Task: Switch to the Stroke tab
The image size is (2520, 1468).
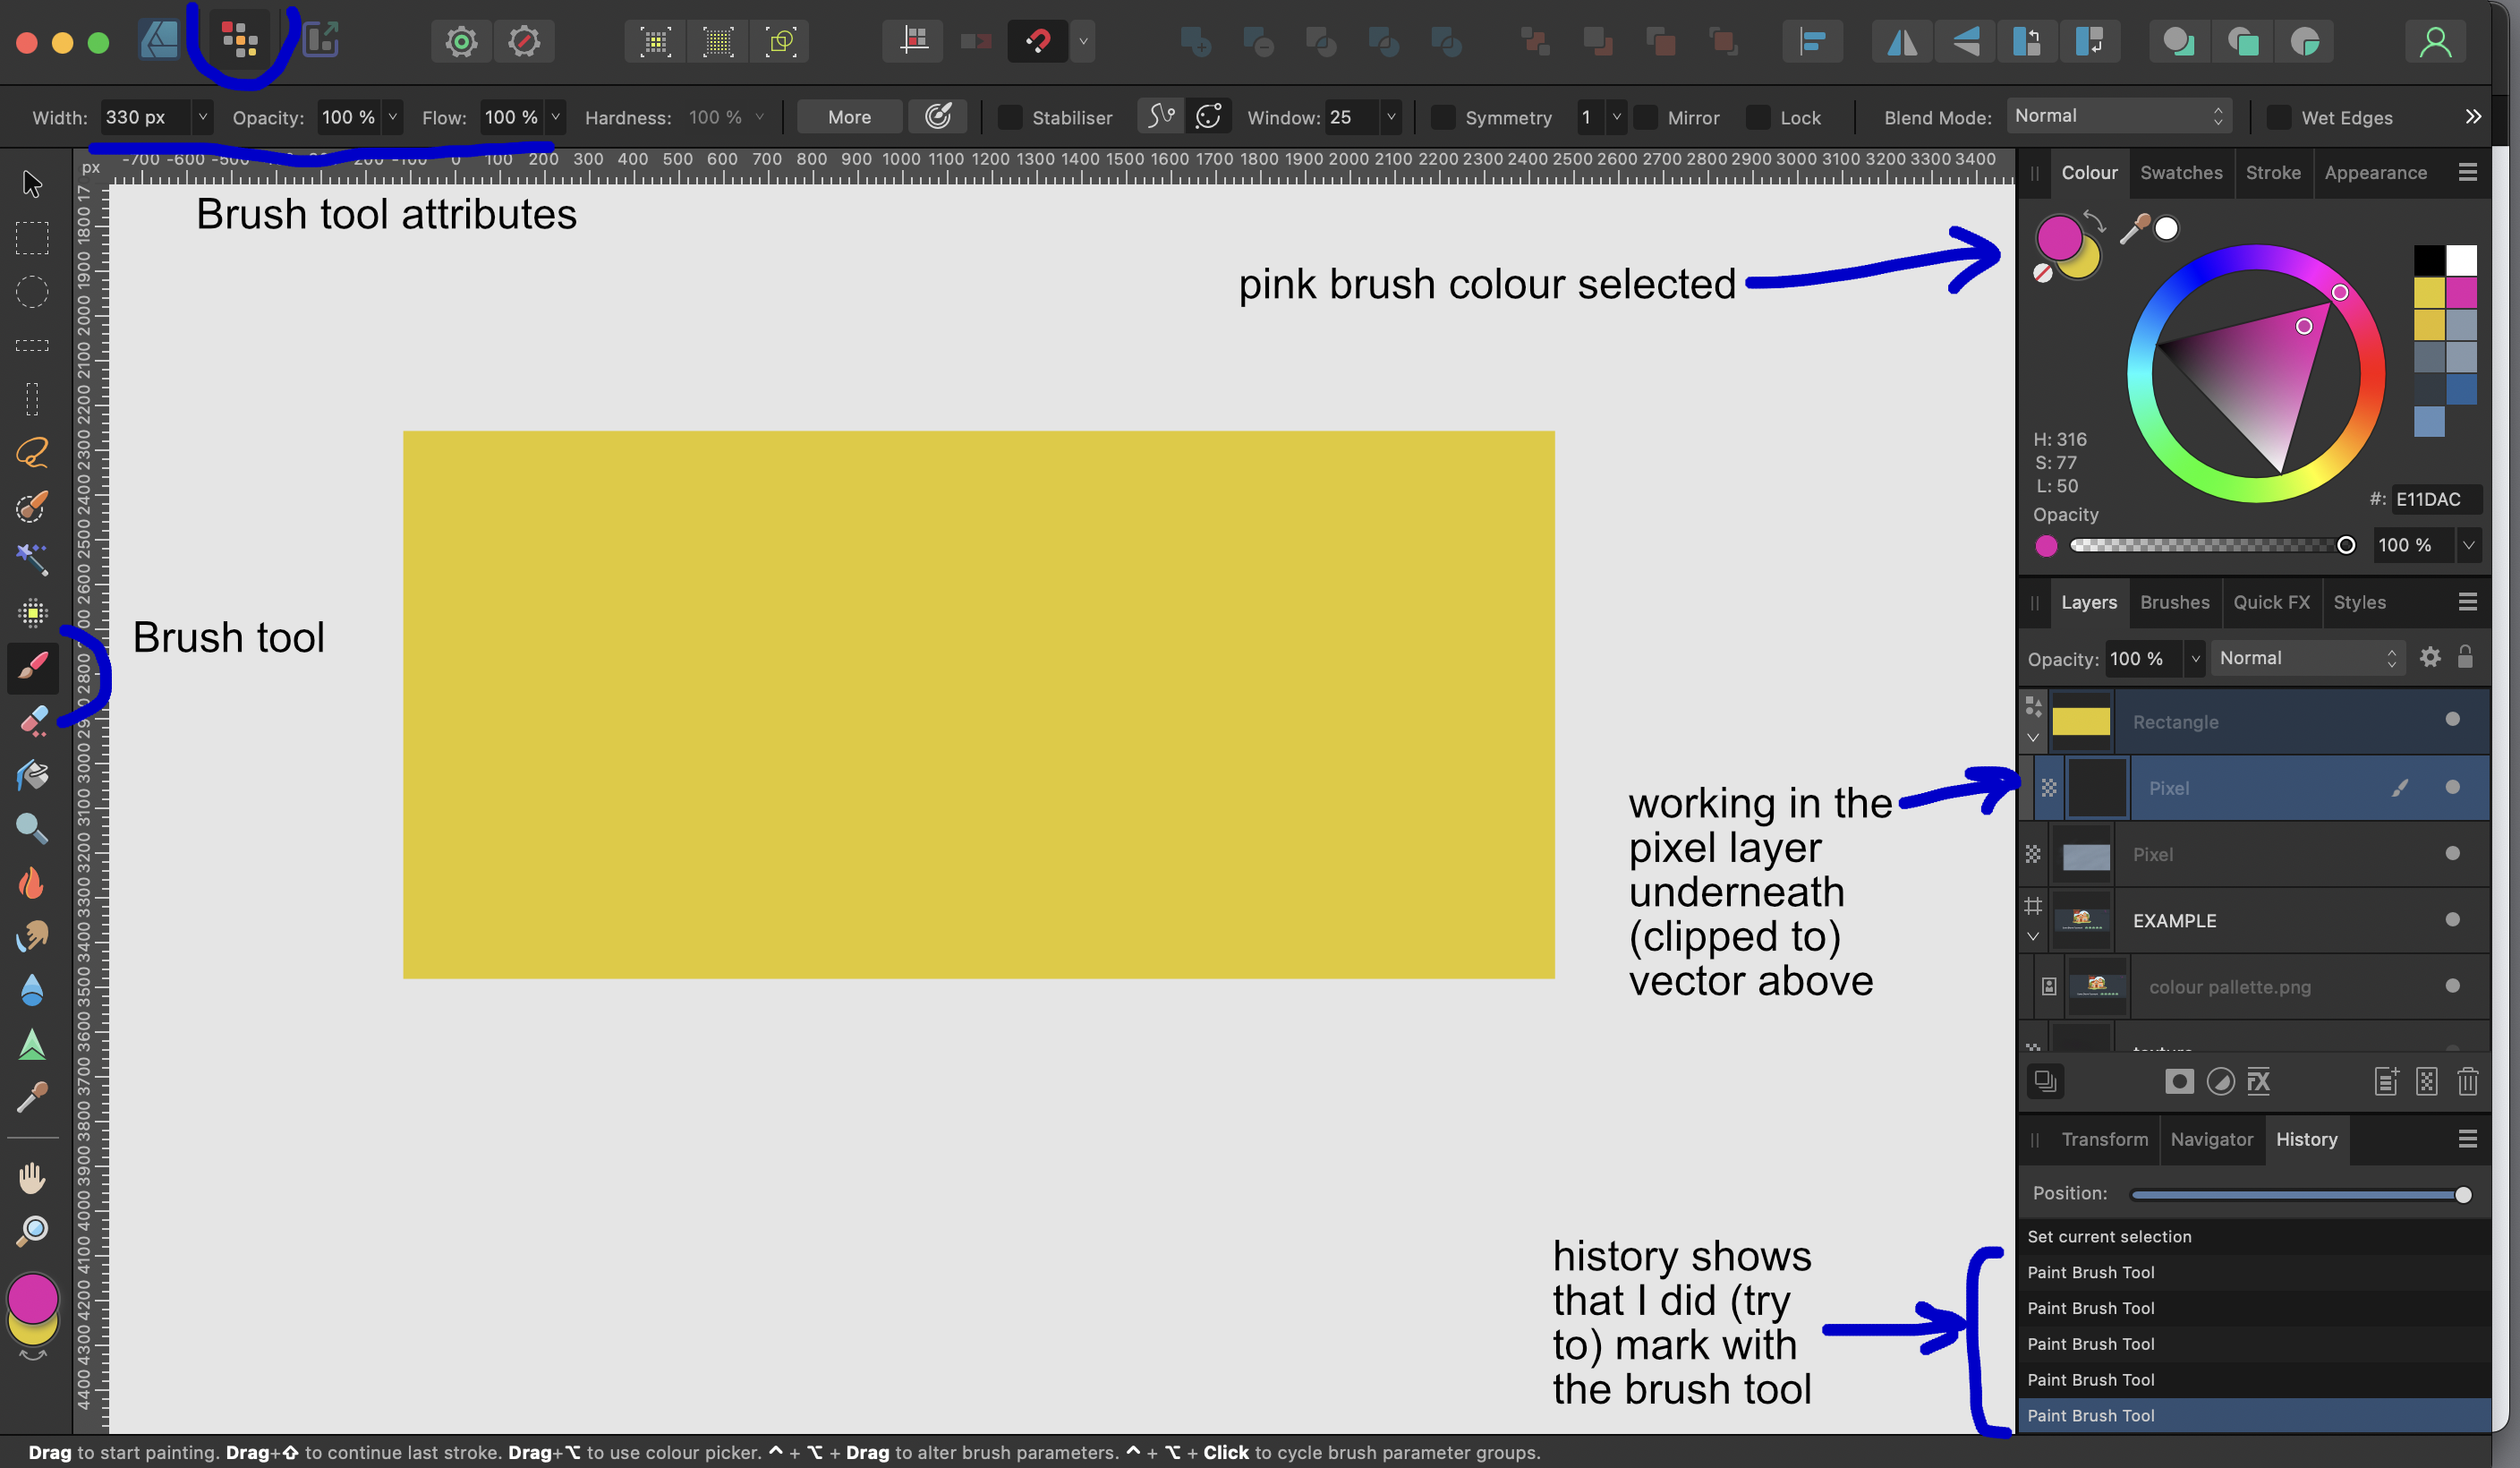Action: (2272, 173)
